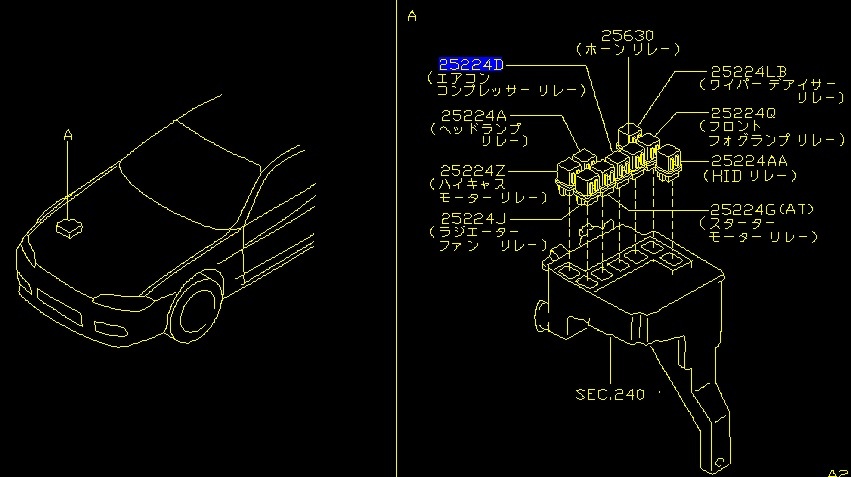Click the detail view label A at top
Viewport: 851px width, 477px height.
(412, 16)
